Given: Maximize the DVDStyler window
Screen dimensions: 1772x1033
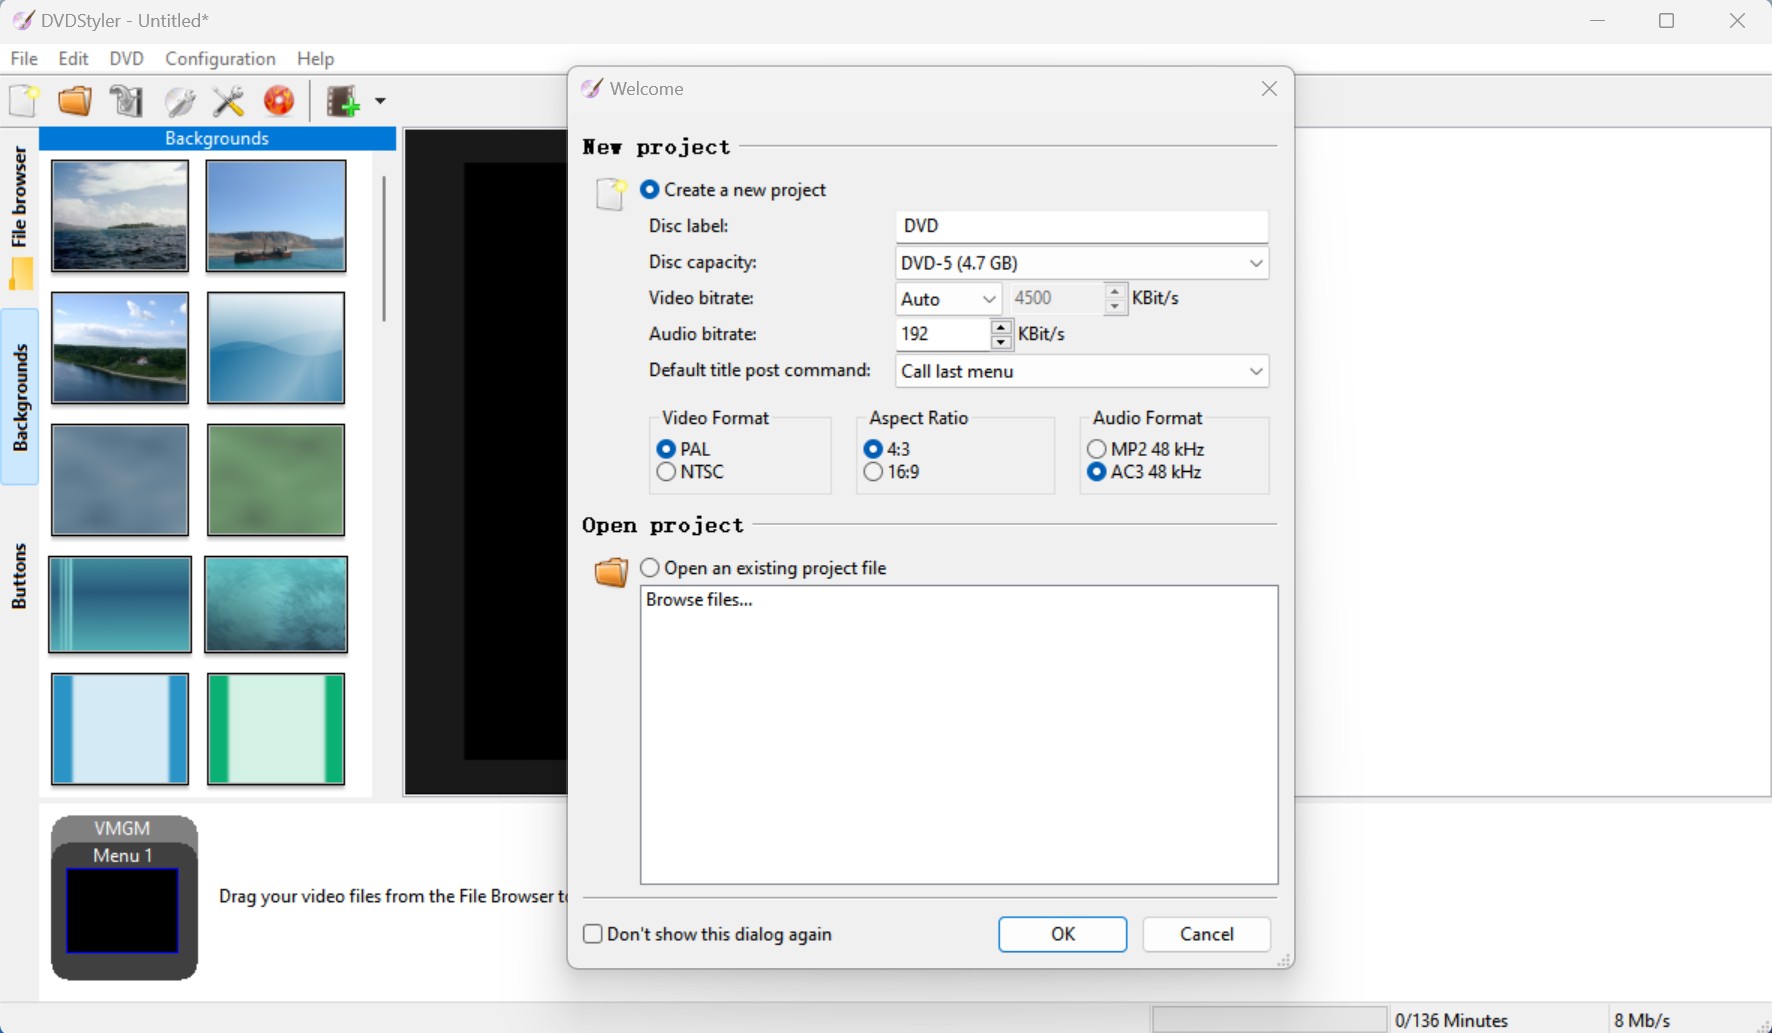Looking at the screenshot, I should pos(1666,21).
